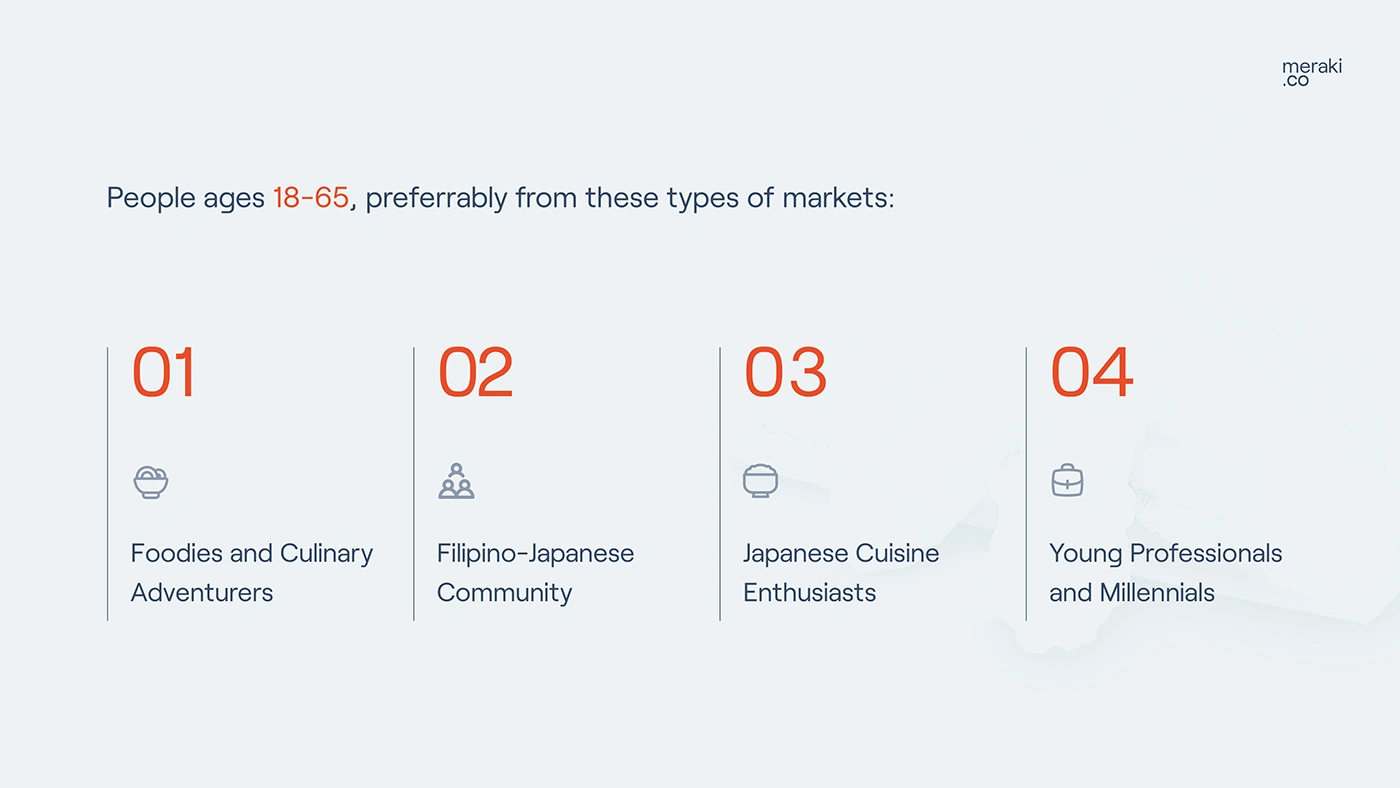Click the Filipino-Japanese Community label
This screenshot has height=788, width=1400.
pos(535,572)
